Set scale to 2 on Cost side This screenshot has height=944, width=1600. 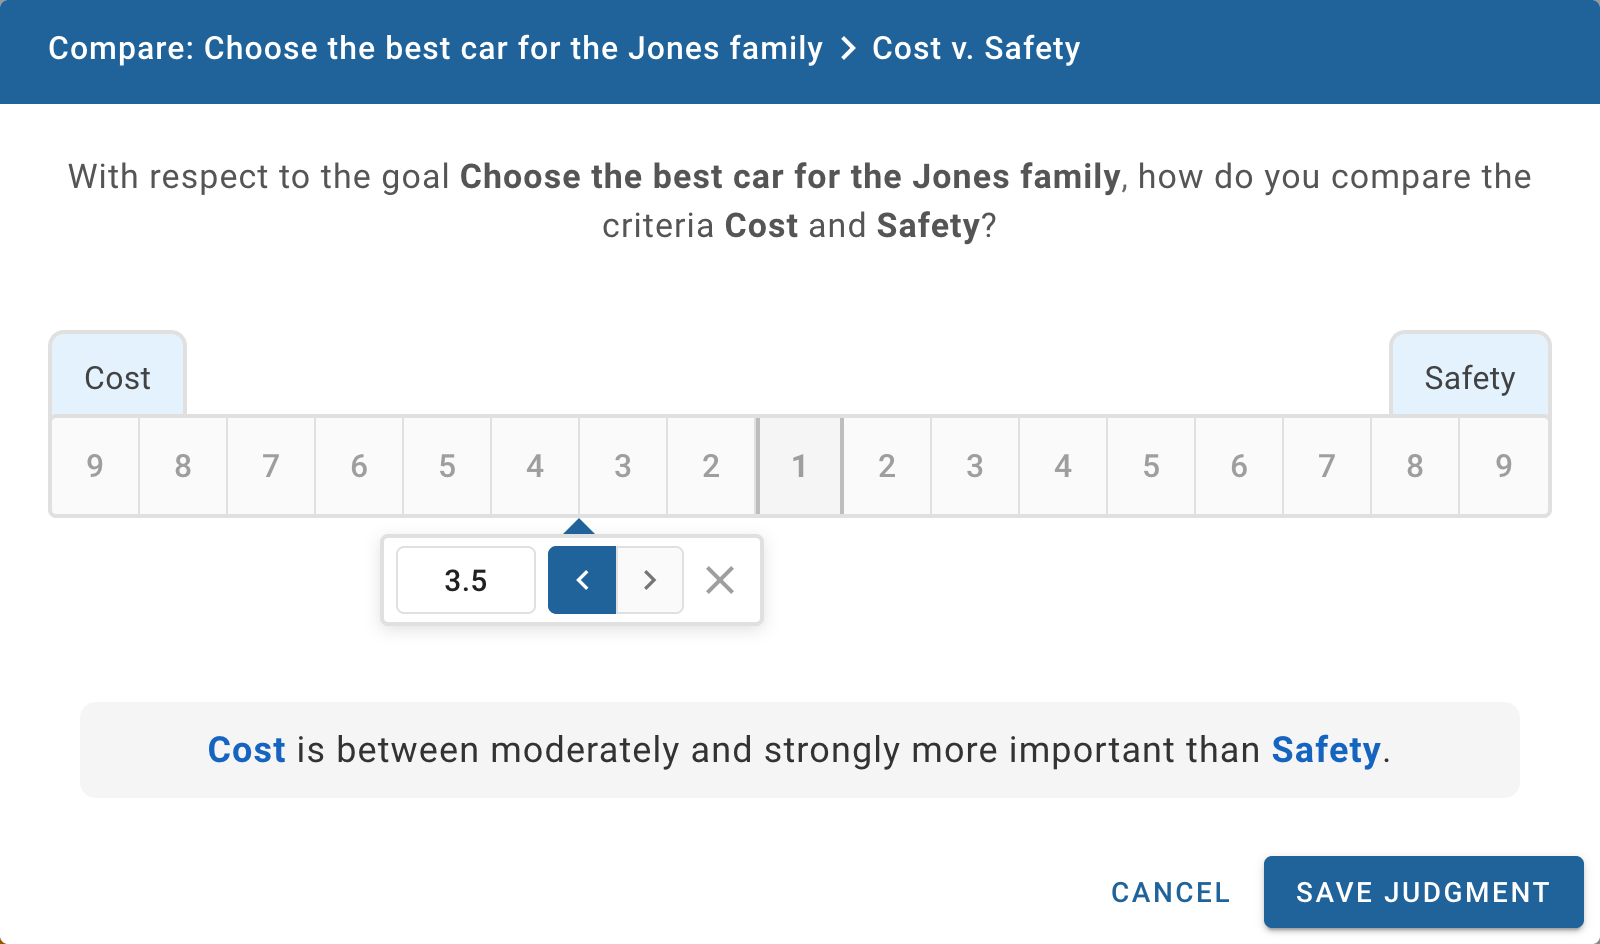pos(711,466)
